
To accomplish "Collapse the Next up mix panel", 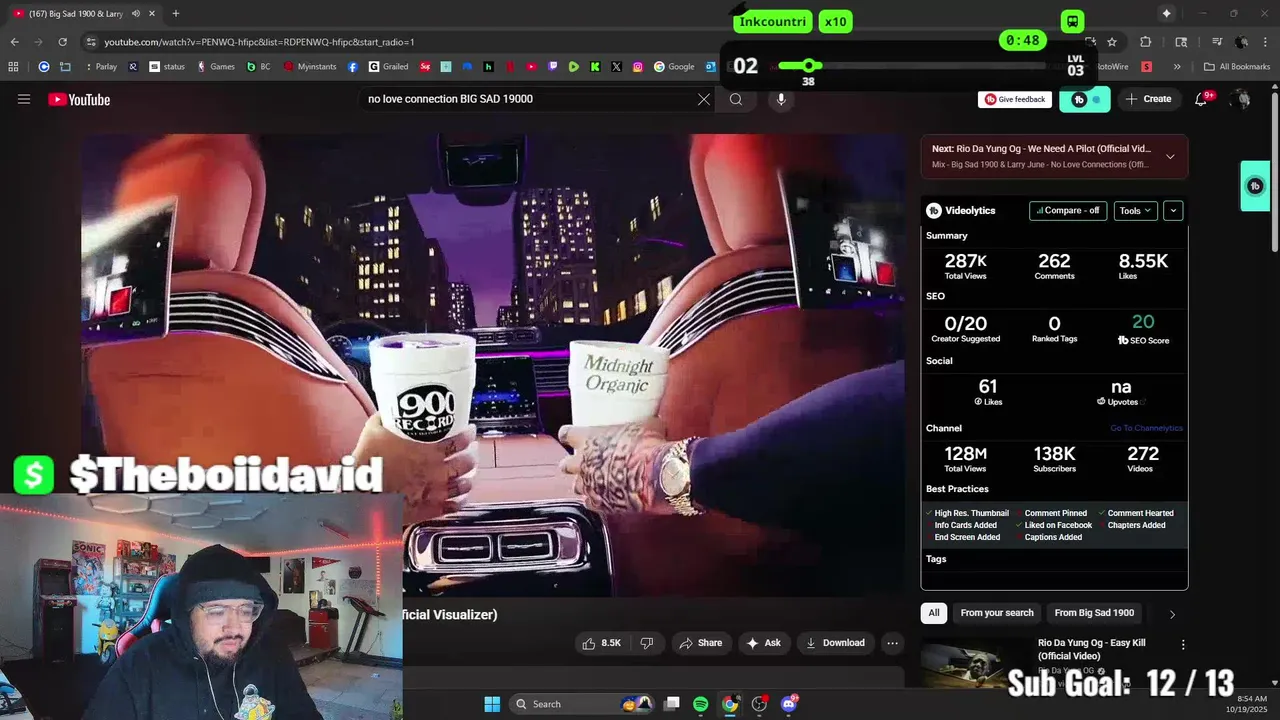I will point(1170,156).
